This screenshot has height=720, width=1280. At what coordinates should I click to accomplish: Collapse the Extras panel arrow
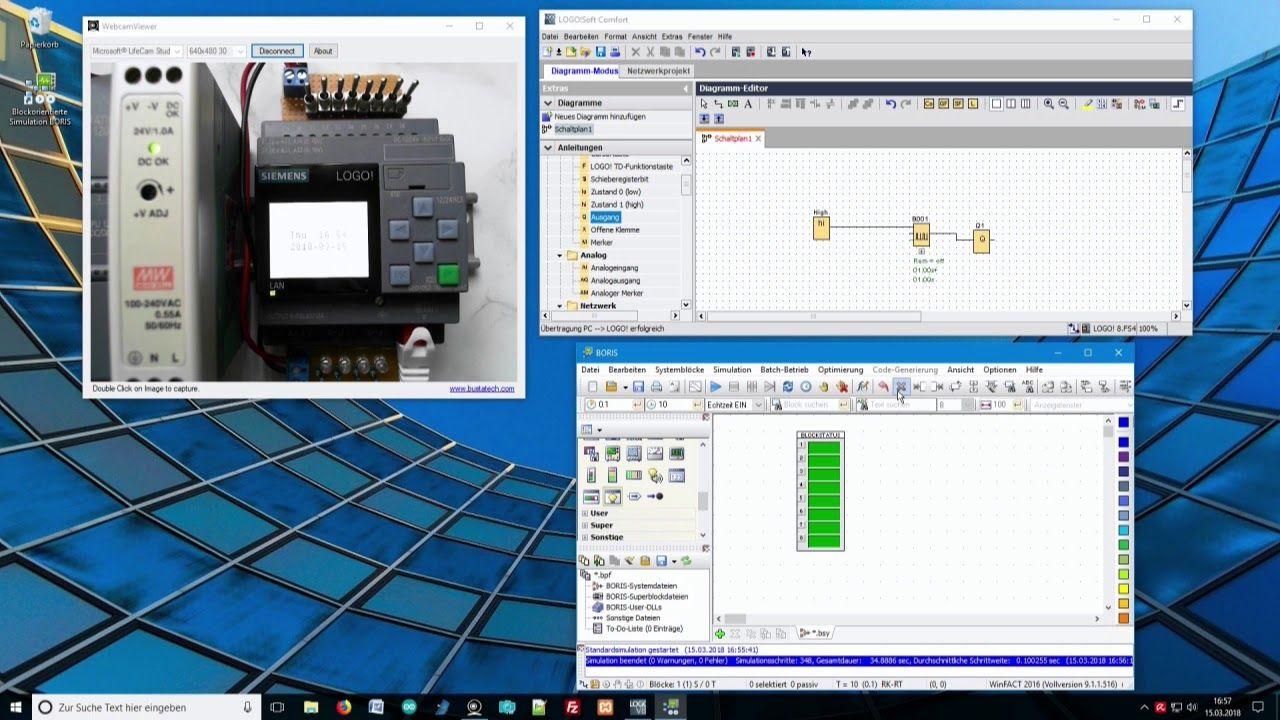tap(686, 89)
